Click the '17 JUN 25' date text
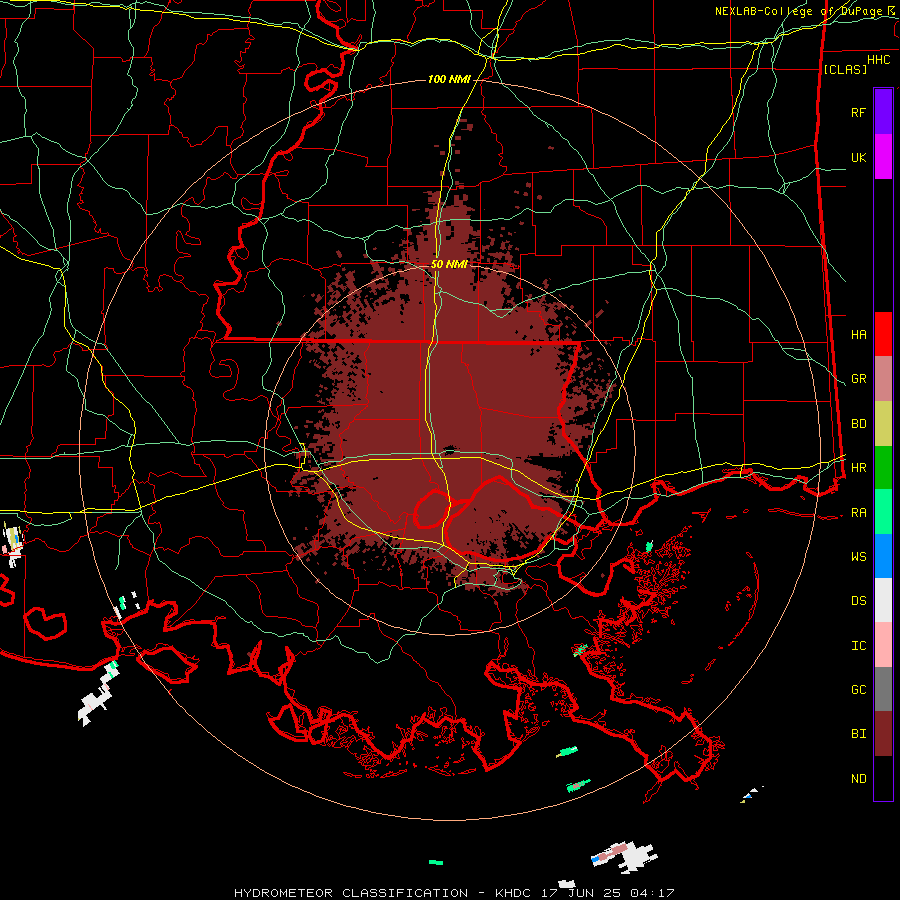Image resolution: width=900 pixels, height=900 pixels. (582, 893)
